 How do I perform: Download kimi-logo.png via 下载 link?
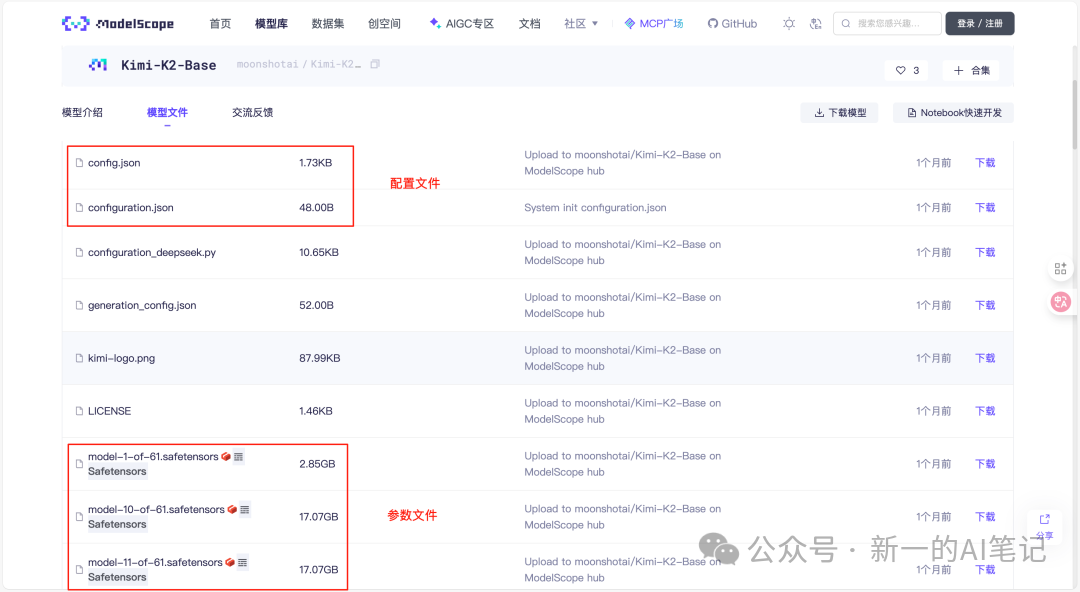coord(985,358)
